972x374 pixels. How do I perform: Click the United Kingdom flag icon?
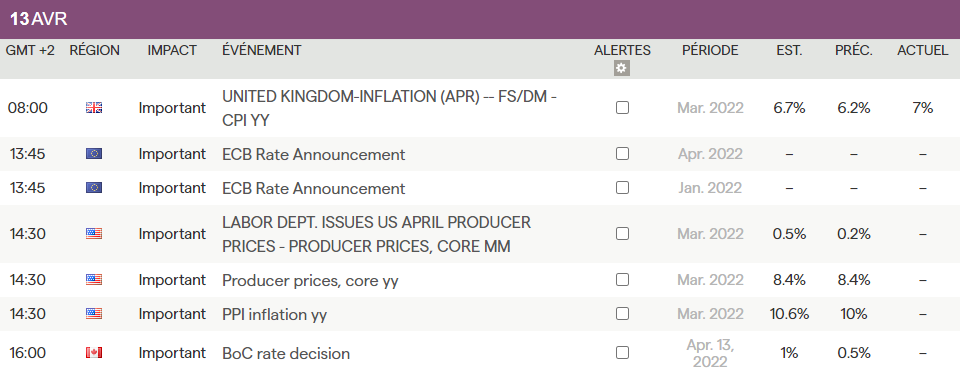(94, 108)
